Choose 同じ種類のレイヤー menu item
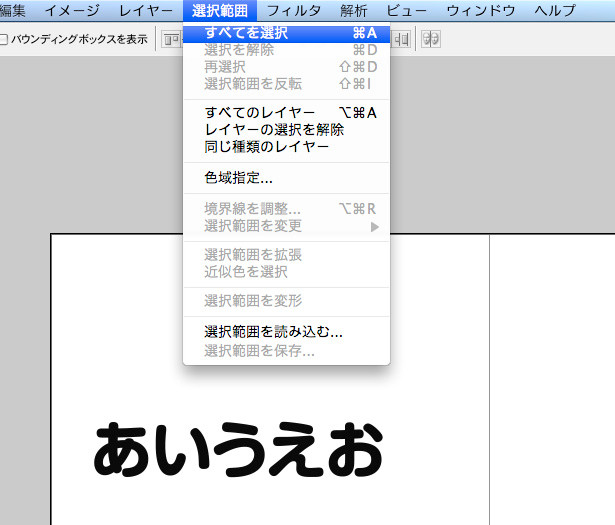This screenshot has height=525, width=615. (x=286, y=147)
